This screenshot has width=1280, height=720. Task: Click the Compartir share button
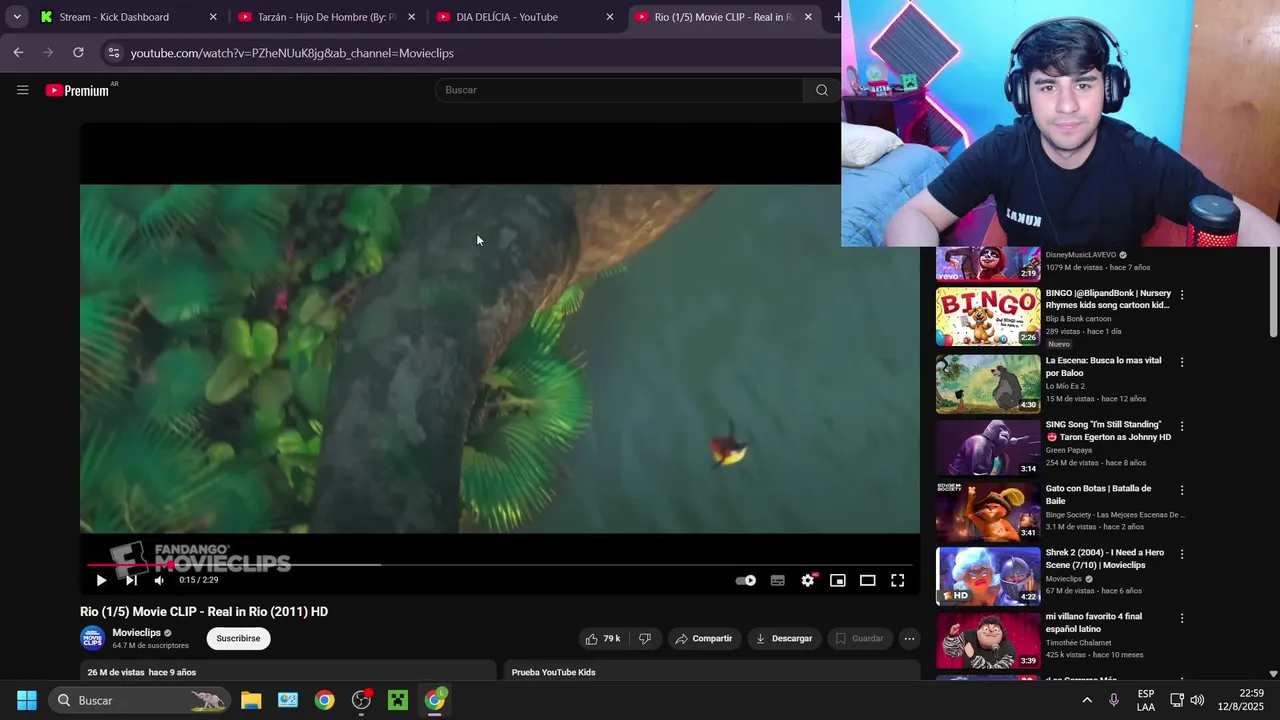pos(704,638)
